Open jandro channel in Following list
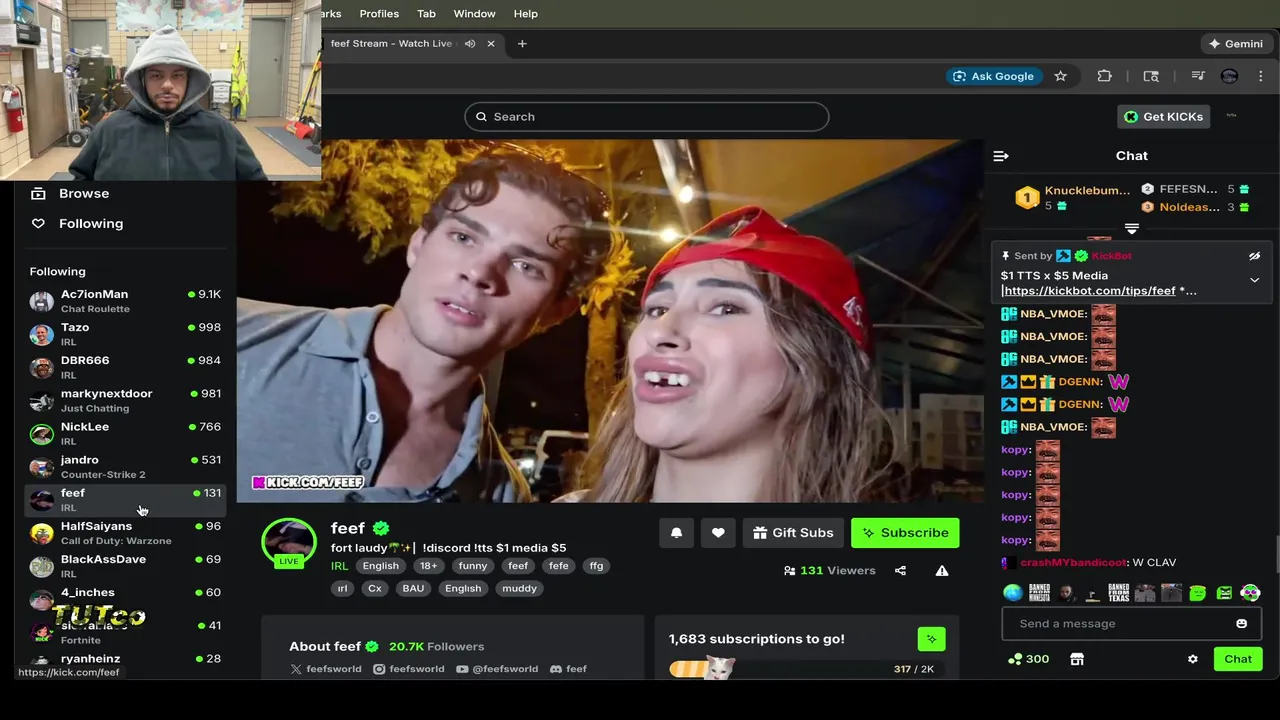Image resolution: width=1280 pixels, height=720 pixels. (125, 467)
